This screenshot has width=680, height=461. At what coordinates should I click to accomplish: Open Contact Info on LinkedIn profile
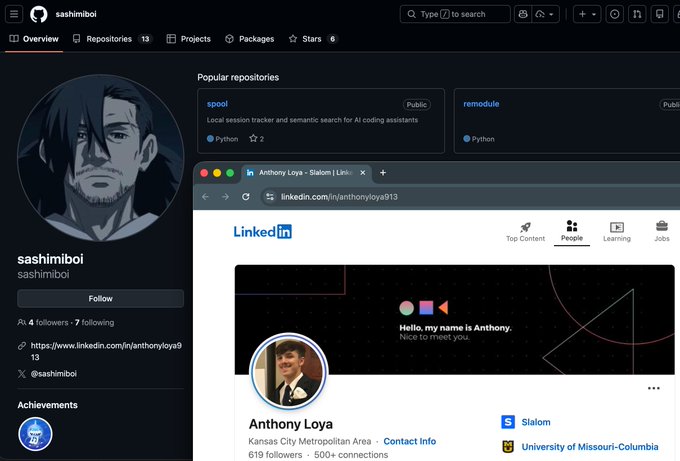click(409, 441)
